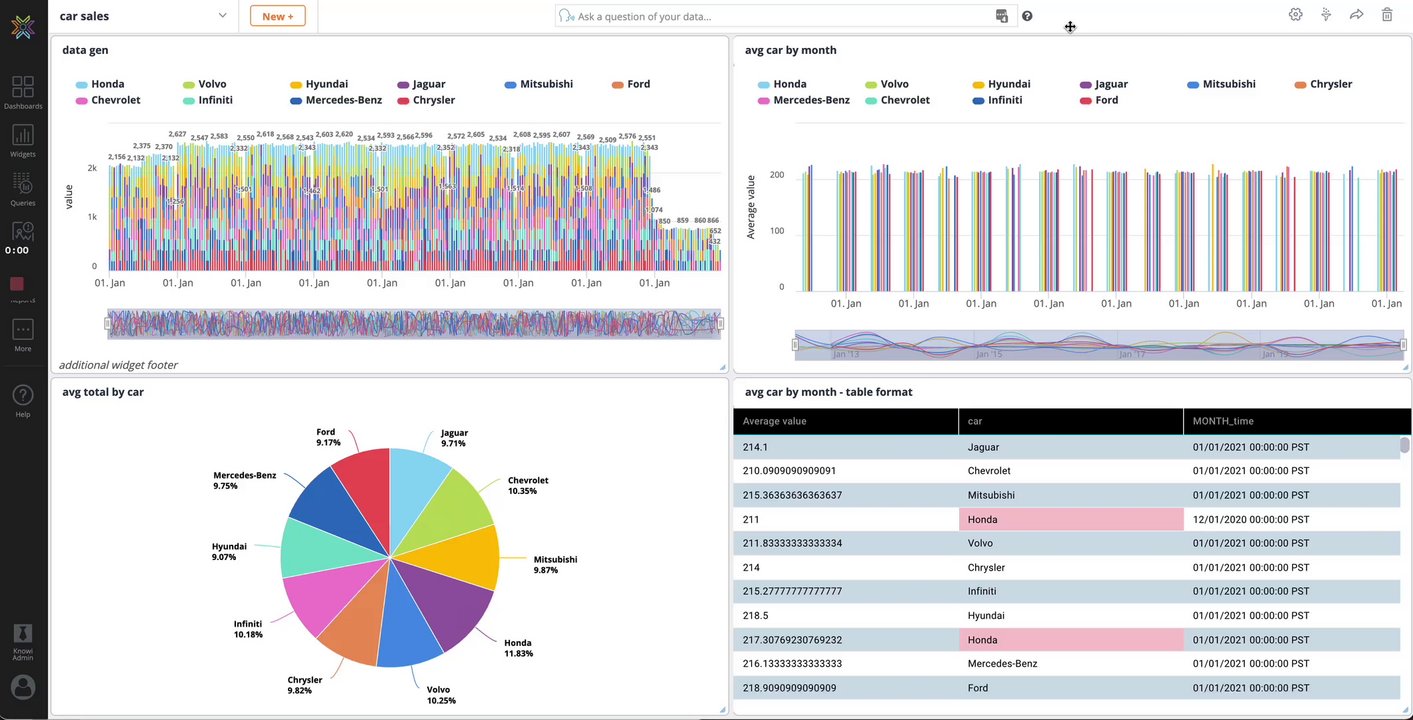Click the Mercedes-Benz table cell
The image size is (1413, 720).
(1070, 663)
